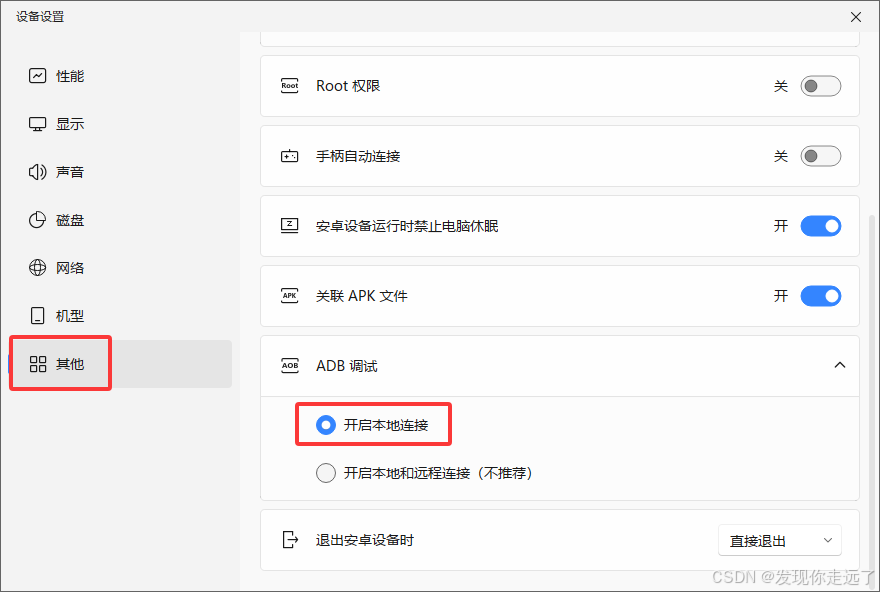Click the gamepad icon in 手柄自动连接 row
Viewport: 880px width, 592px height.
pos(290,156)
